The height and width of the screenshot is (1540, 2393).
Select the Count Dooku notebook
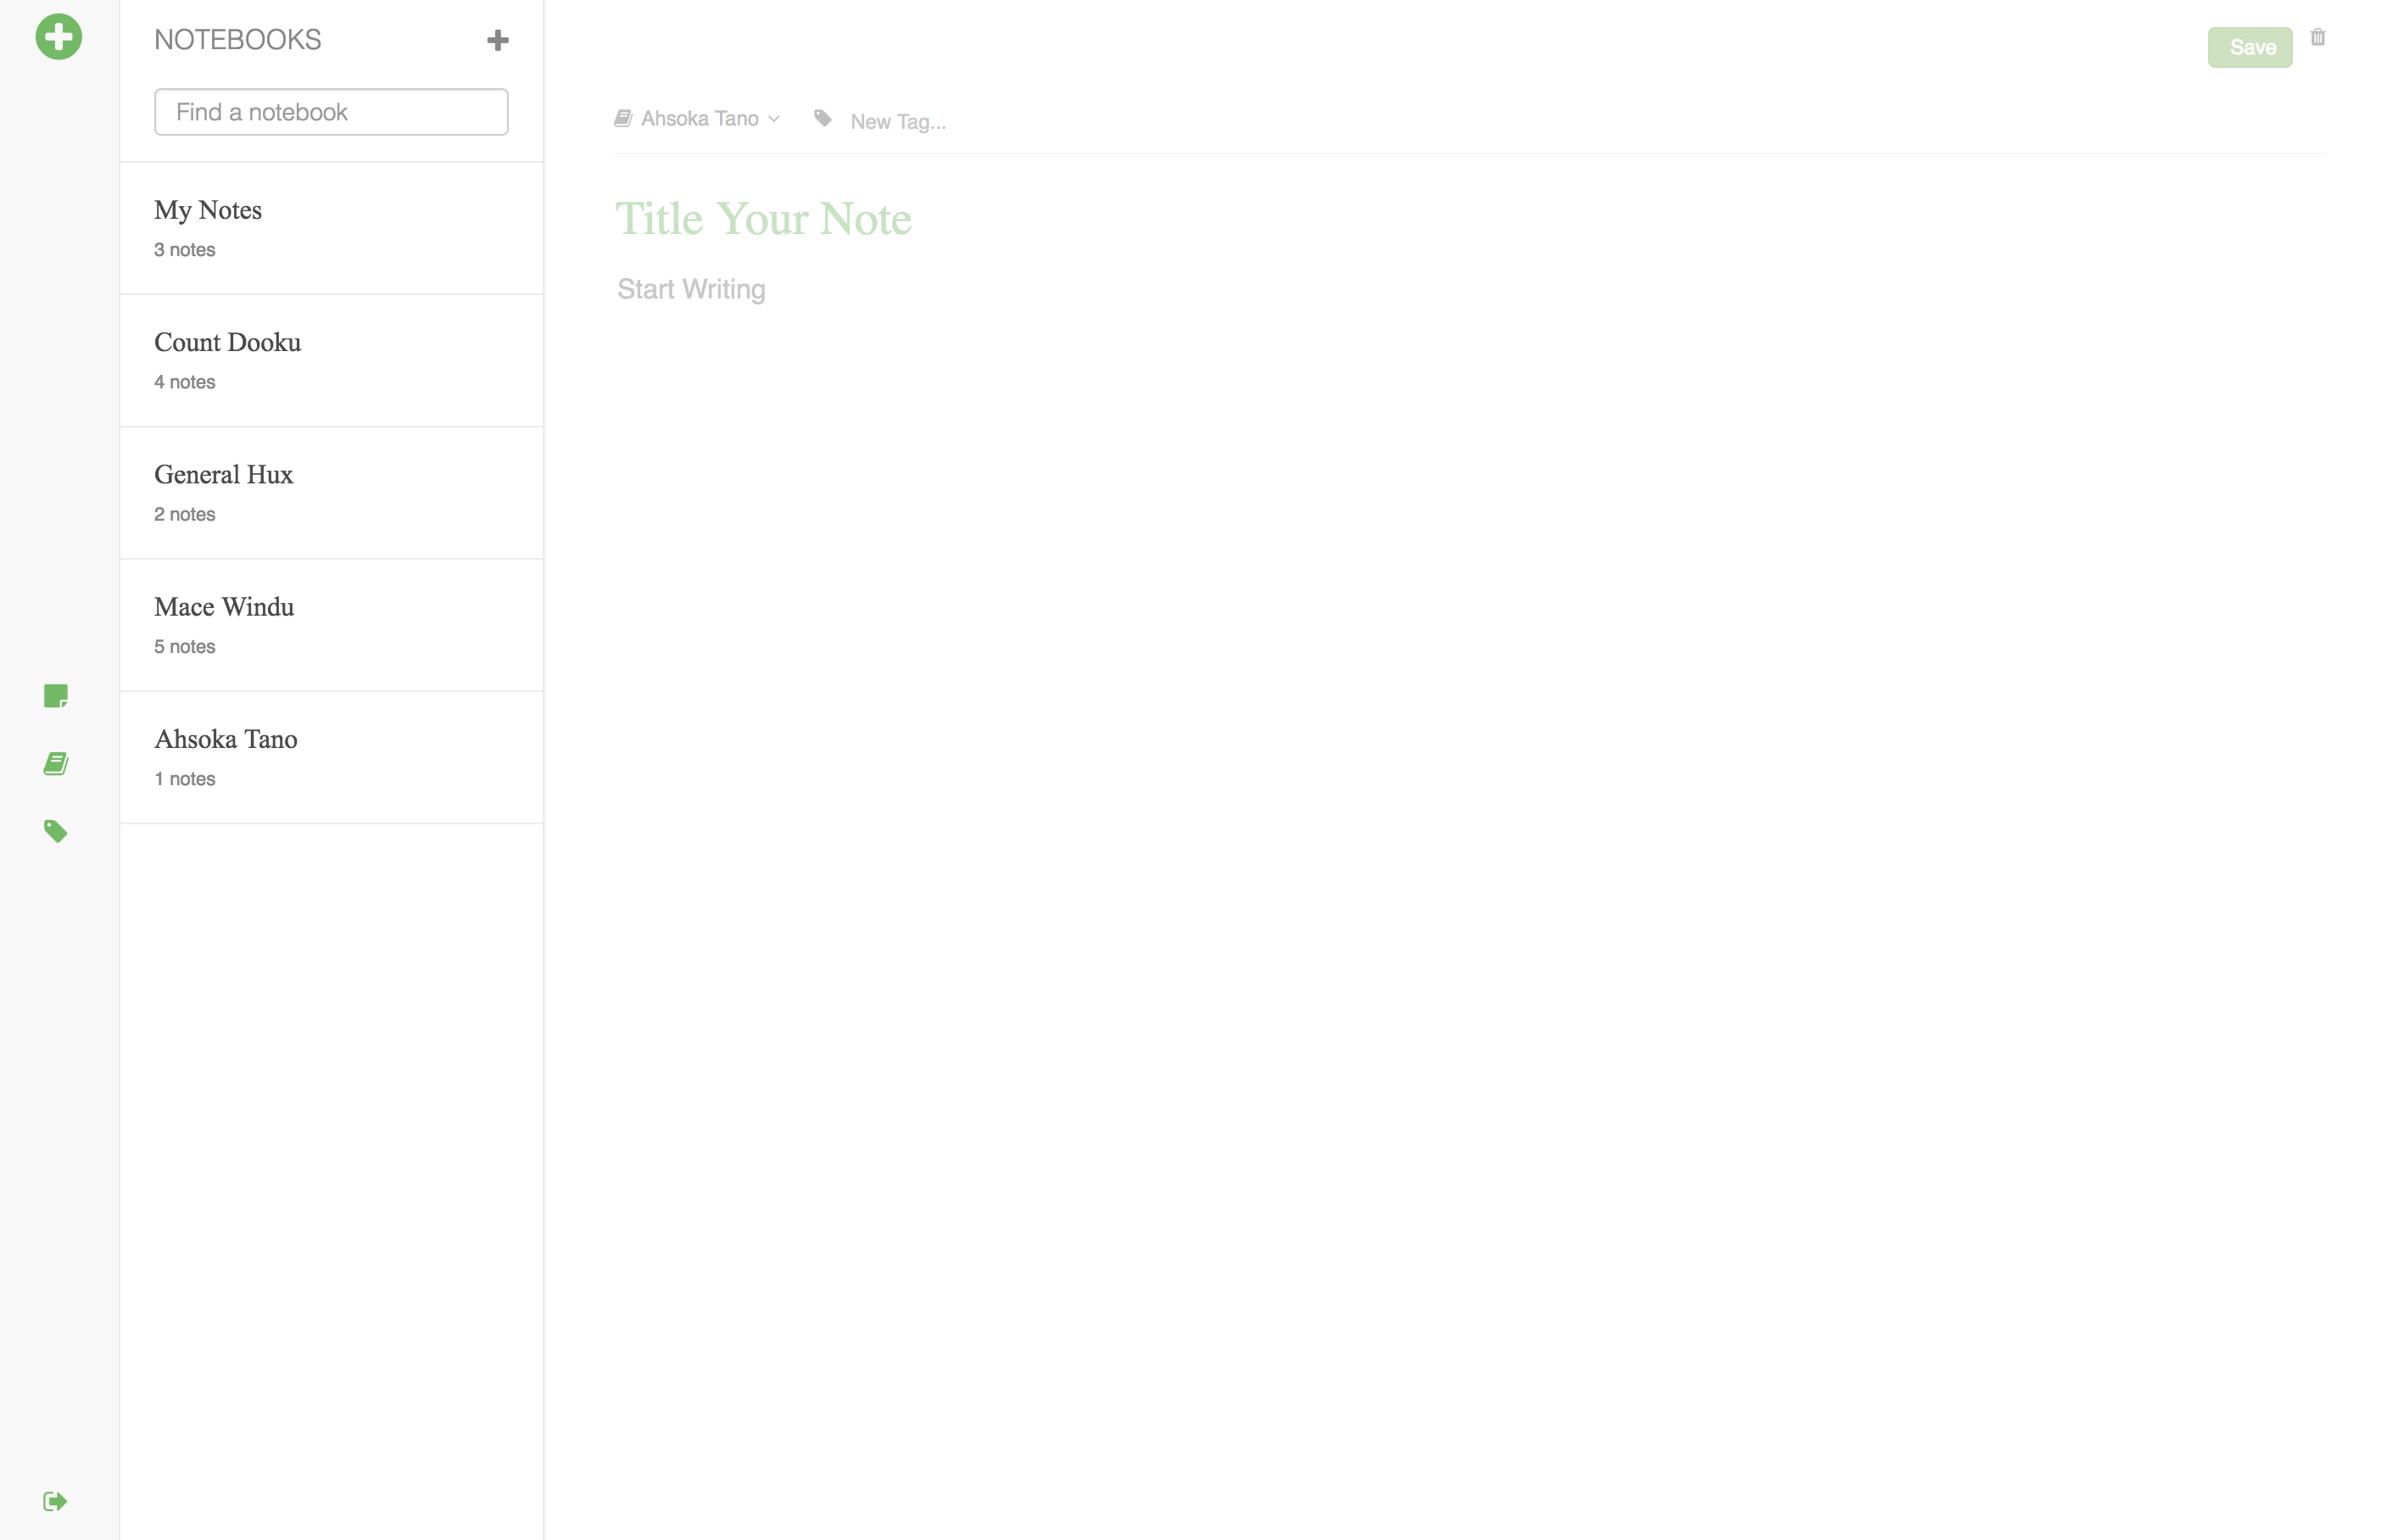[330, 360]
